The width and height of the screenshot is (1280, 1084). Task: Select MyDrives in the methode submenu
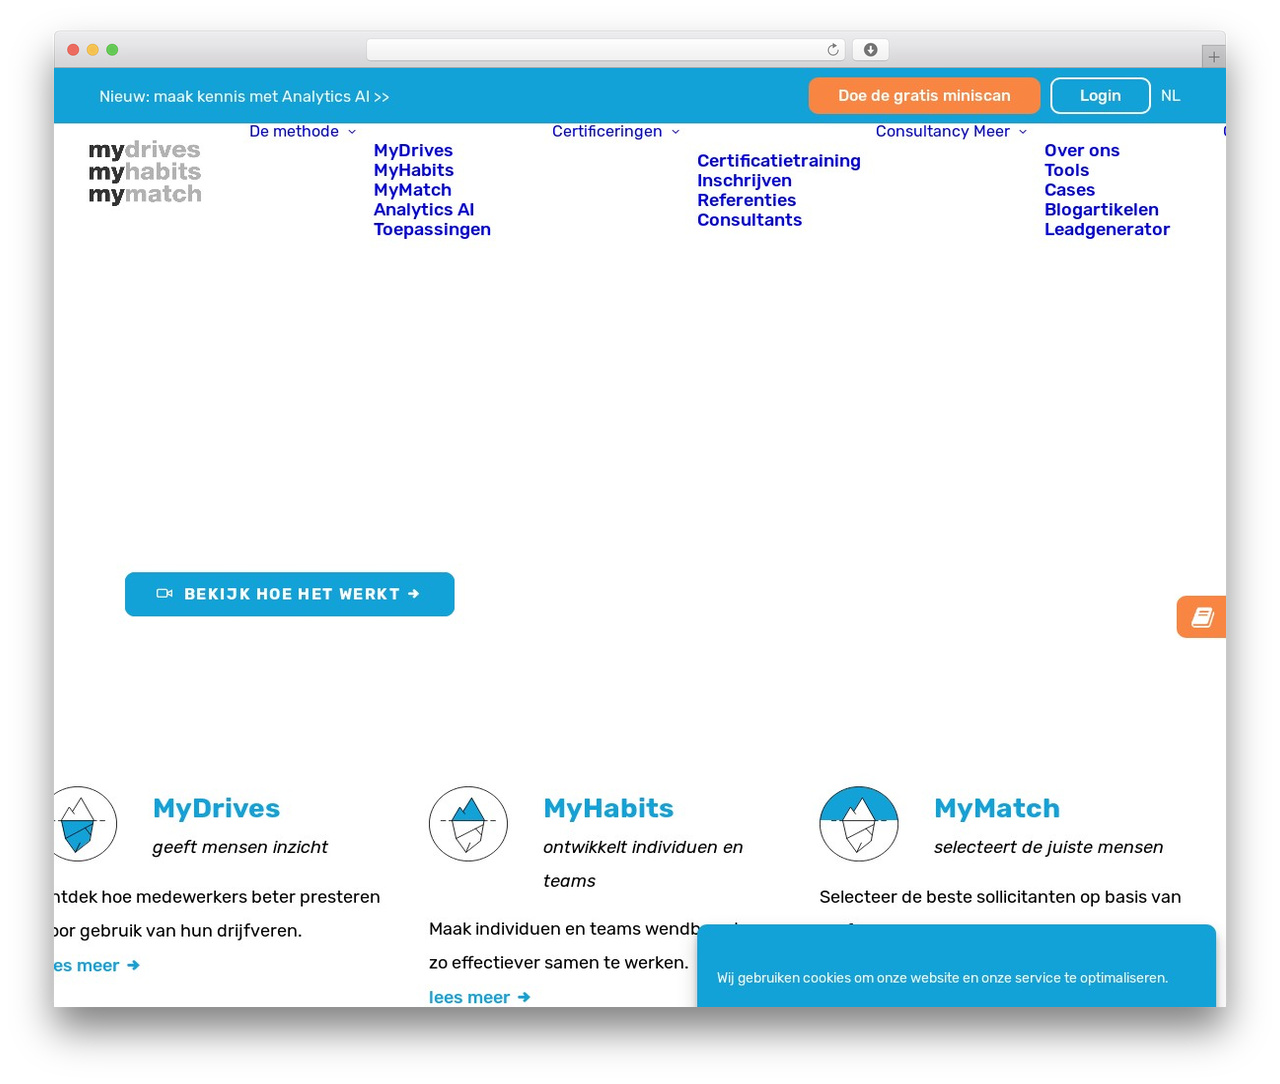[x=413, y=151]
